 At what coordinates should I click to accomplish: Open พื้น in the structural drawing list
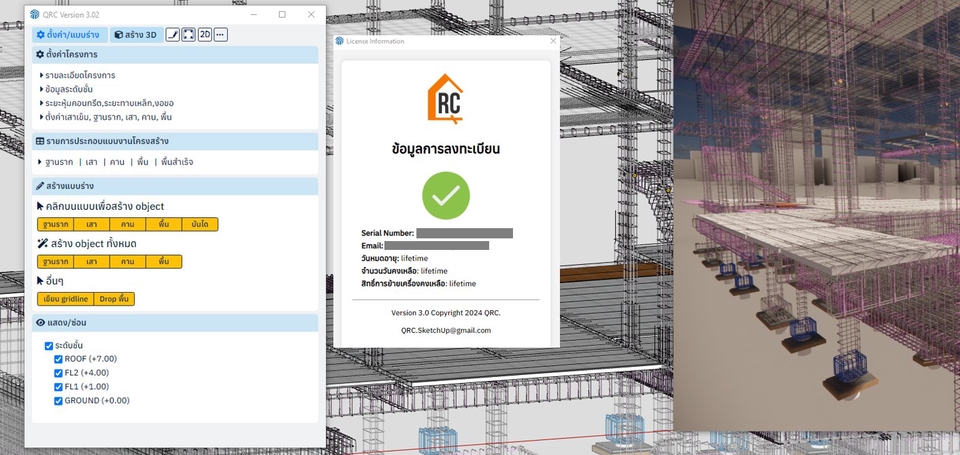(x=143, y=162)
